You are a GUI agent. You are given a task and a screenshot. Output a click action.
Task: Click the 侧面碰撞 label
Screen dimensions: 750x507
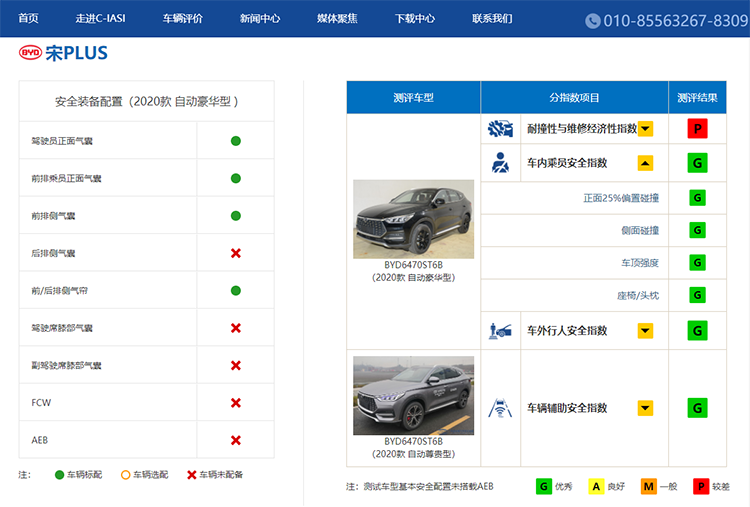click(640, 231)
